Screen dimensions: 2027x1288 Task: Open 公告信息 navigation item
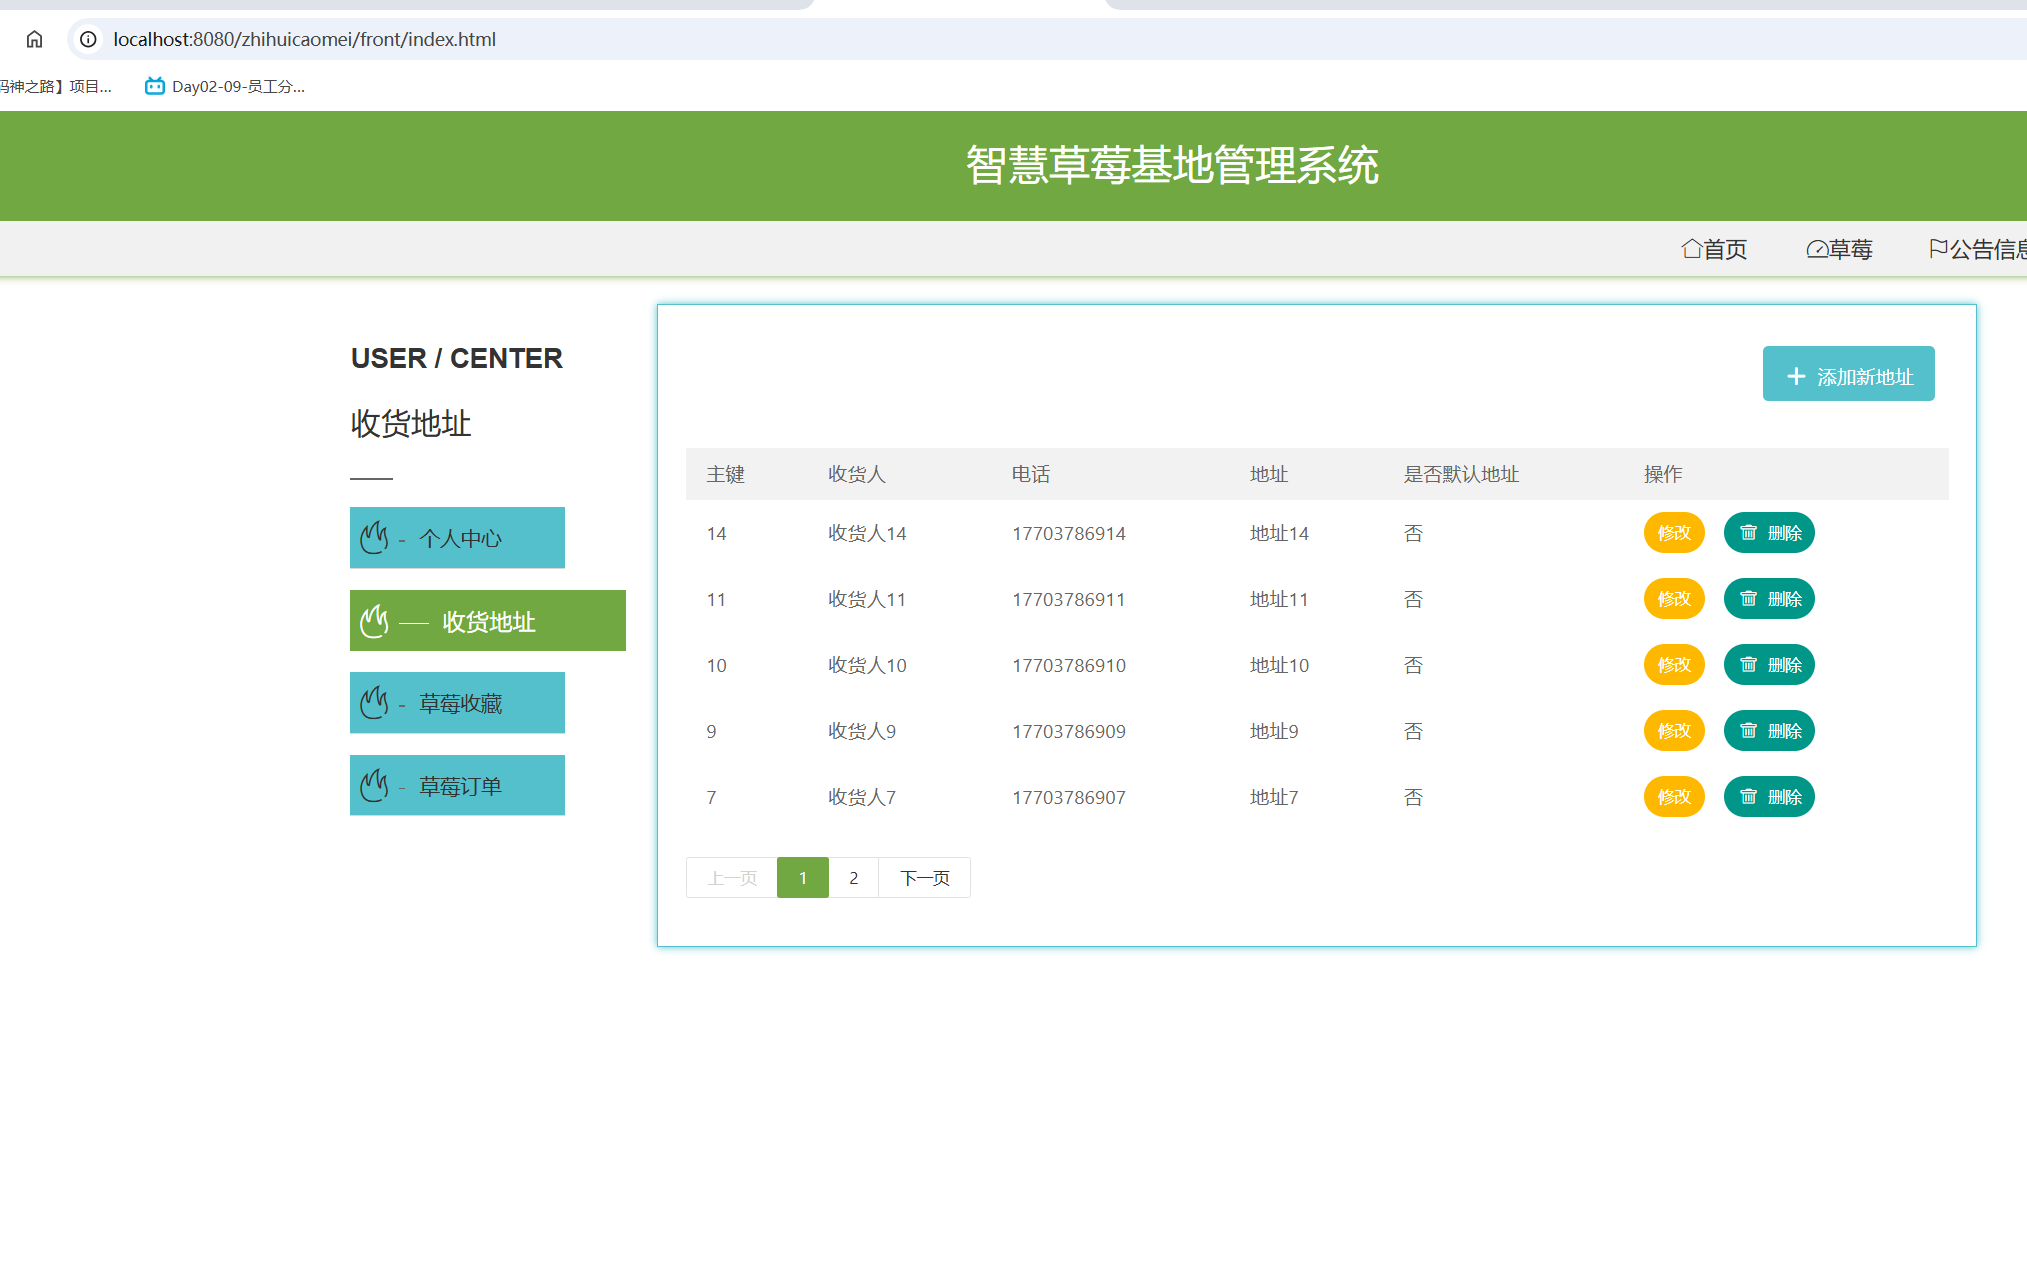1978,249
